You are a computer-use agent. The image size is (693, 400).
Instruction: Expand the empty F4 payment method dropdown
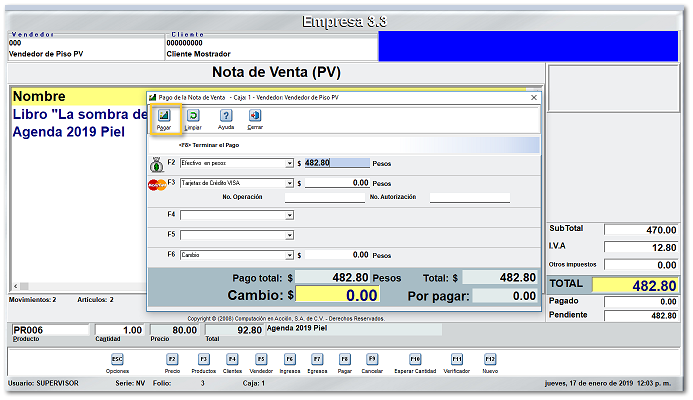click(289, 214)
